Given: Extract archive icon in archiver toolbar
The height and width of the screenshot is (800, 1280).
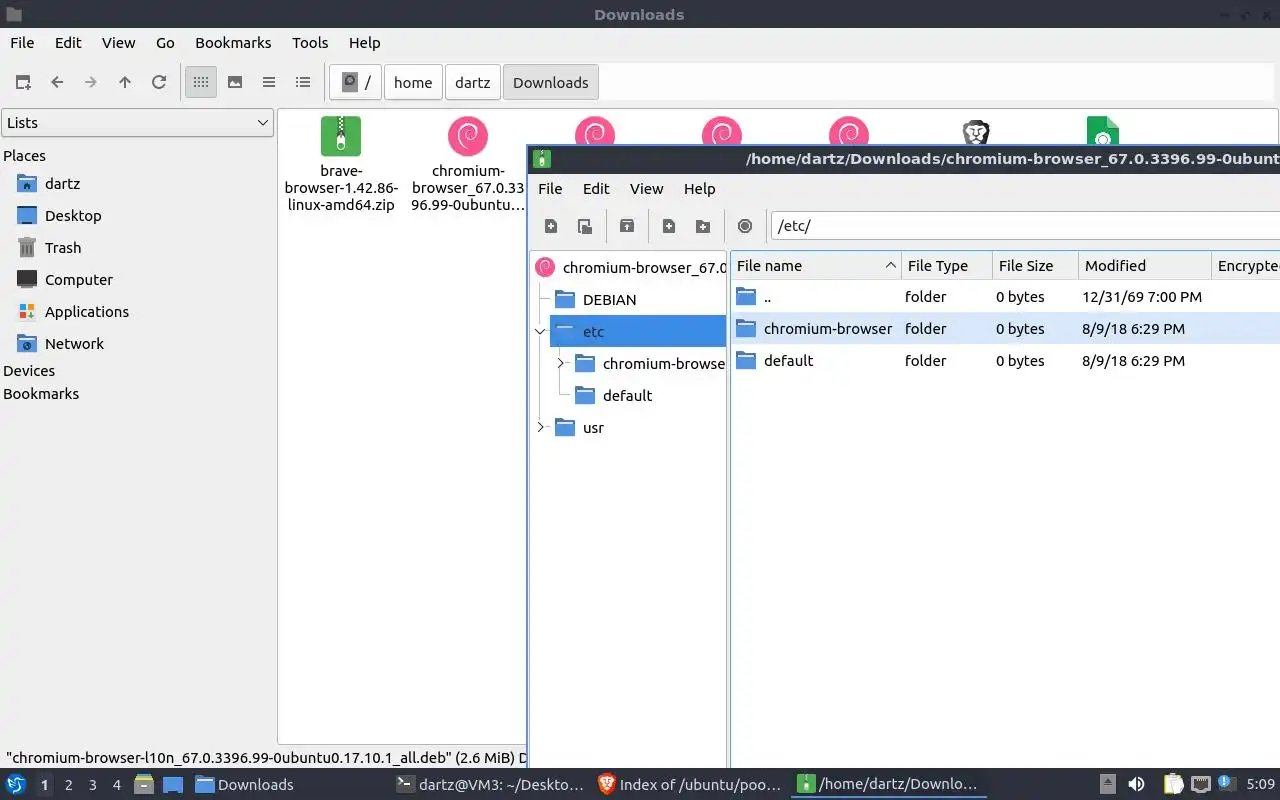Looking at the screenshot, I should [x=627, y=226].
